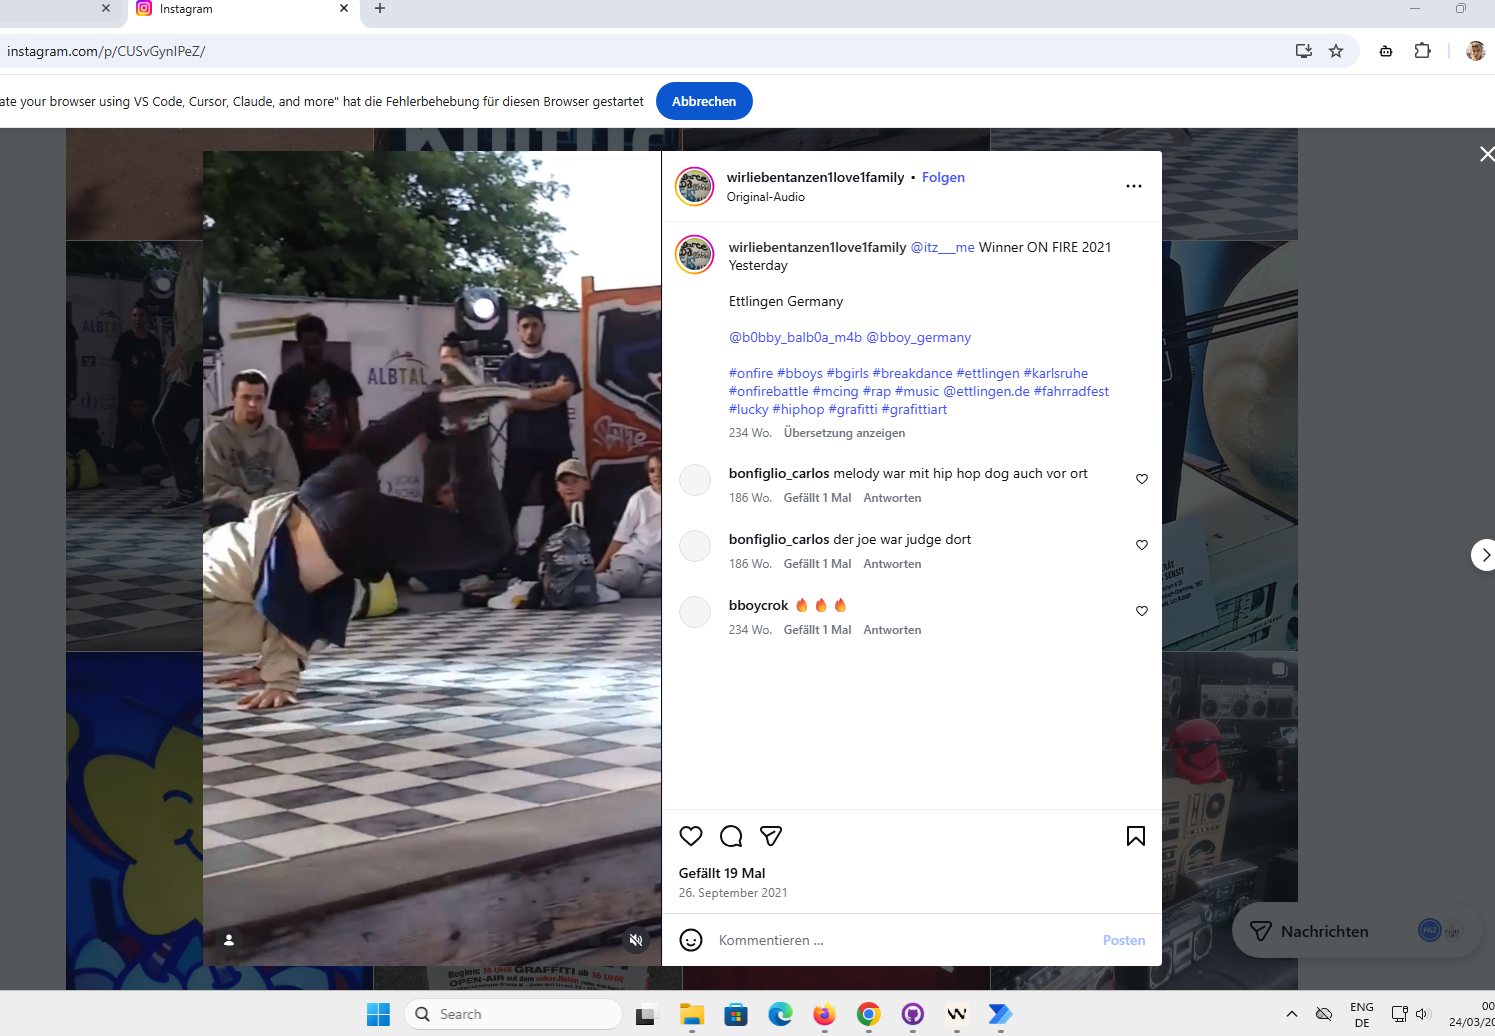The width and height of the screenshot is (1495, 1036).
Task: Open a new browser tab
Action: point(380,9)
